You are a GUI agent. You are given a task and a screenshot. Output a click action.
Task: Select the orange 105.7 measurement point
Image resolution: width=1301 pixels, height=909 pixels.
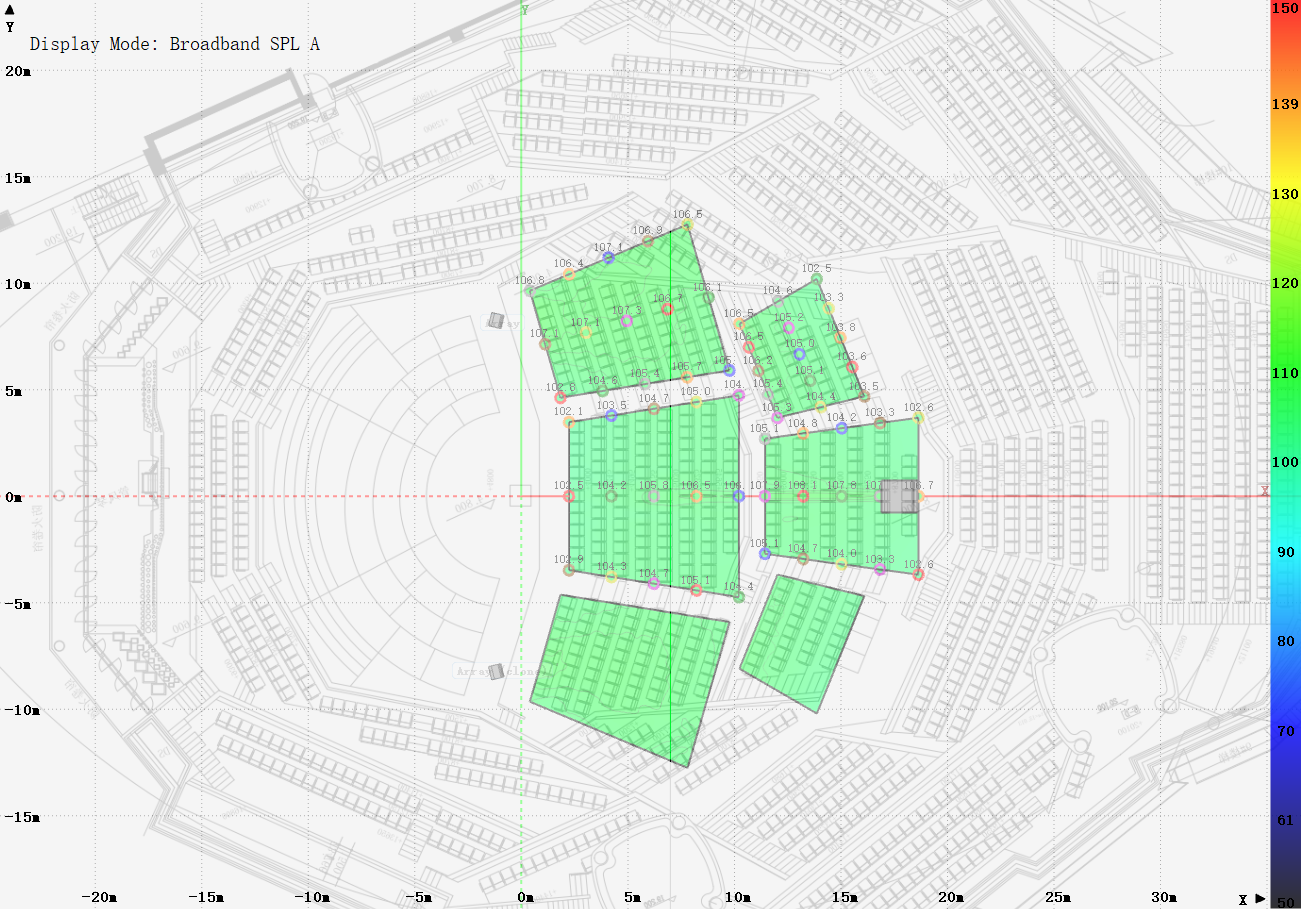686,377
